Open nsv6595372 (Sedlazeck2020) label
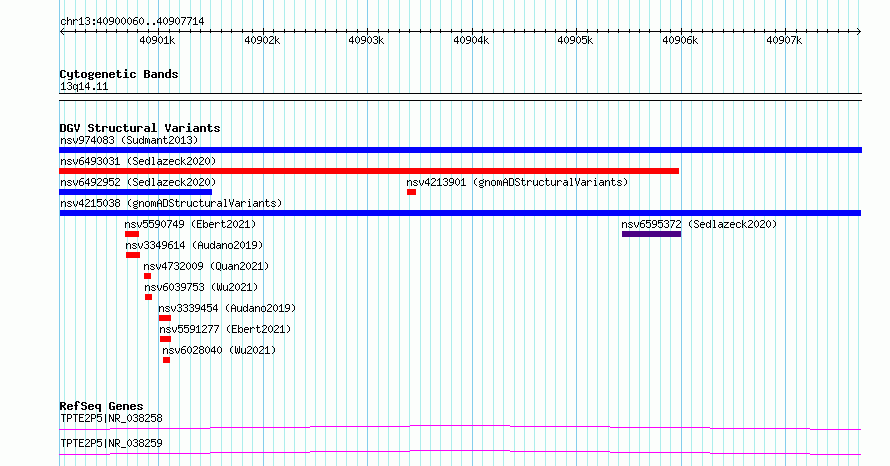 (x=699, y=224)
